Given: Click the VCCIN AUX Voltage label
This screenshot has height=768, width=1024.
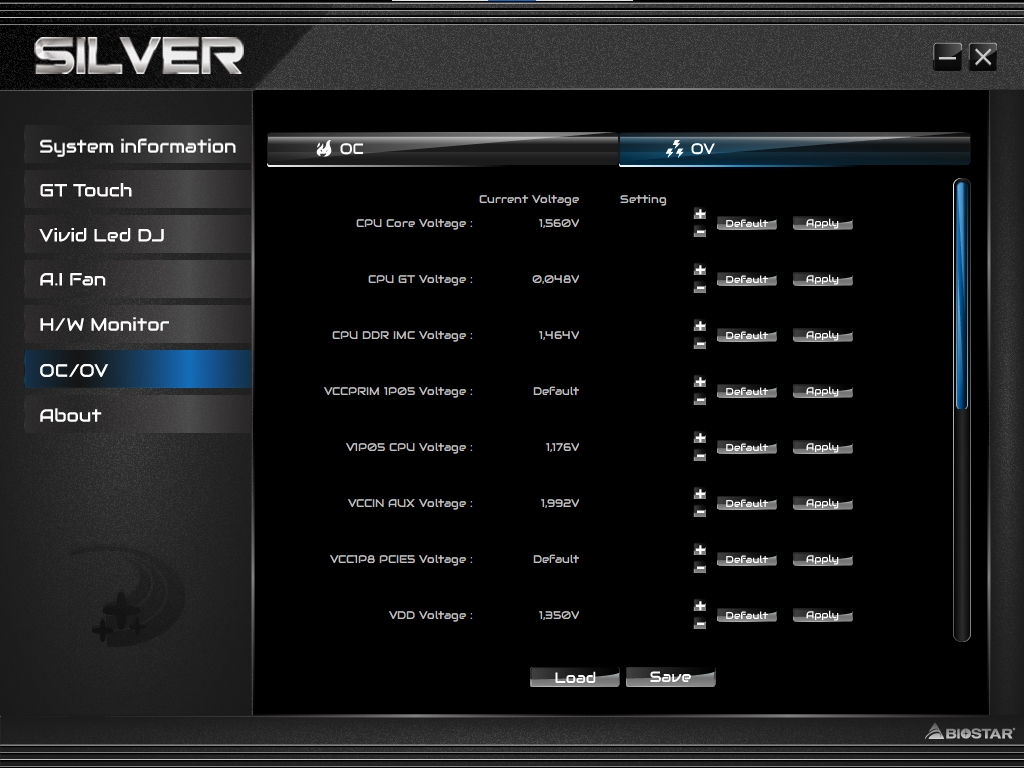Looking at the screenshot, I should click(410, 504).
